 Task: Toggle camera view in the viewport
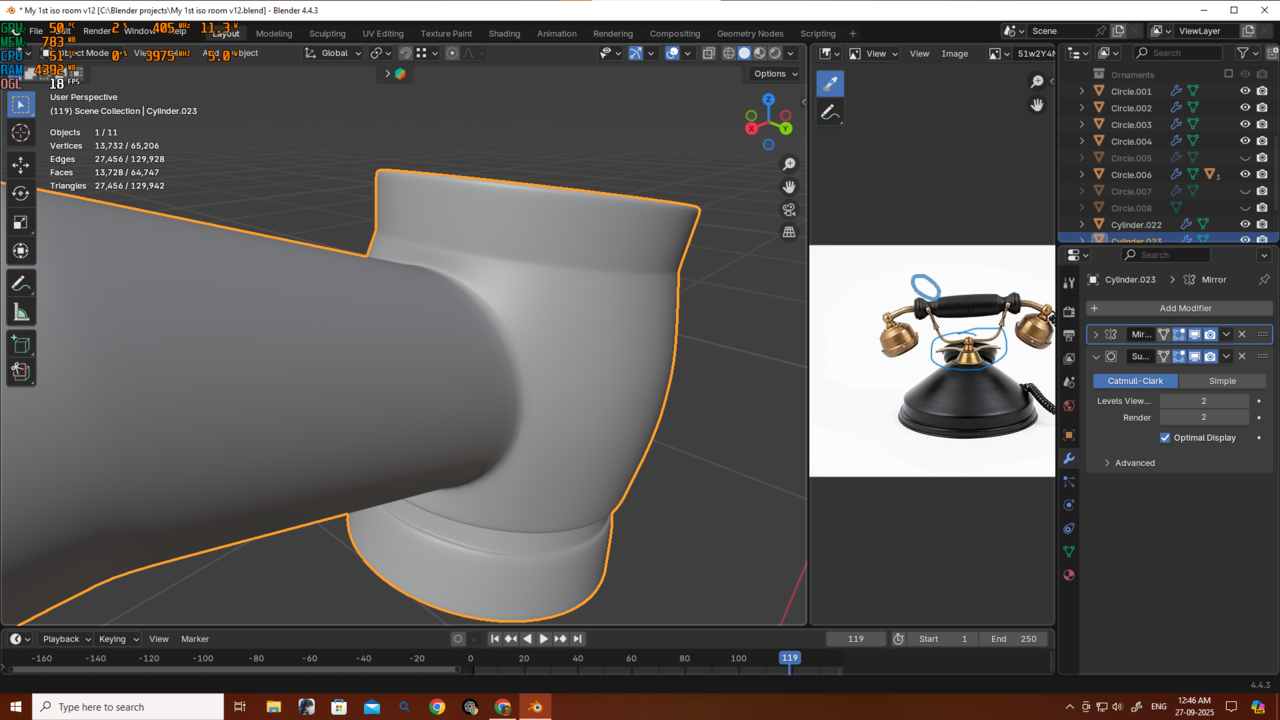[789, 209]
